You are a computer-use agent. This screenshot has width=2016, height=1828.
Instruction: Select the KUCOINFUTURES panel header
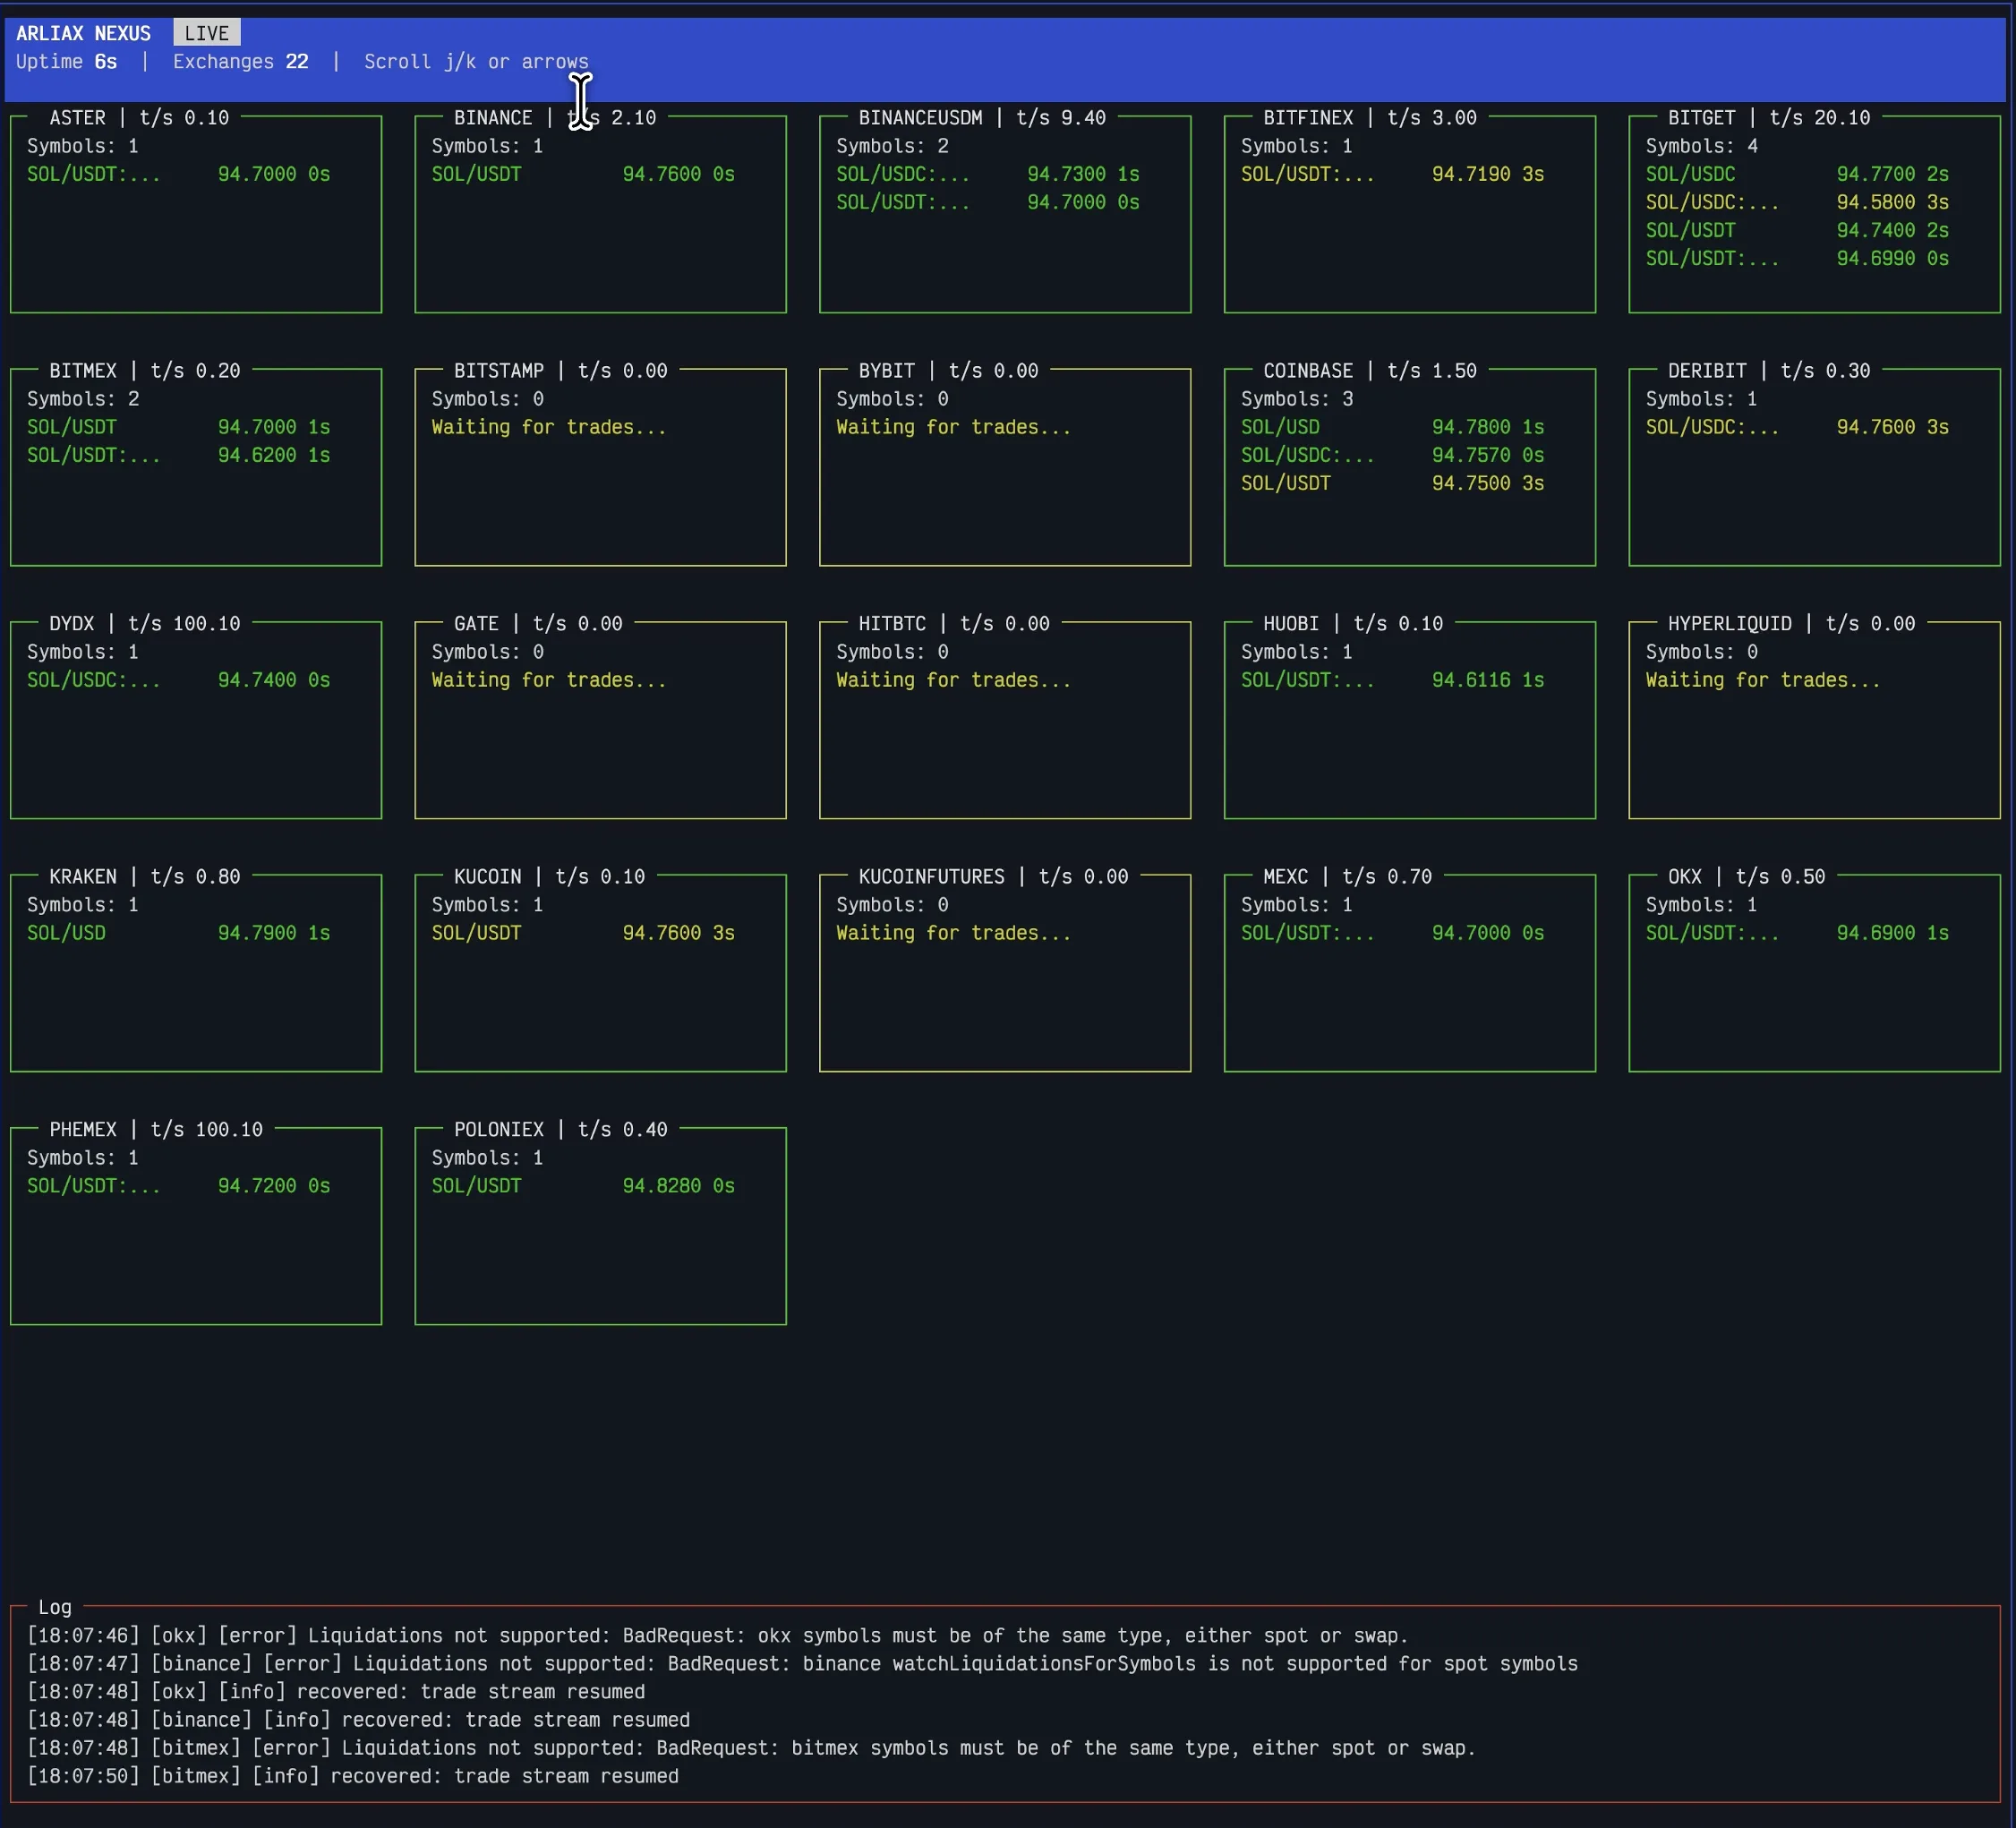[x=993, y=877]
